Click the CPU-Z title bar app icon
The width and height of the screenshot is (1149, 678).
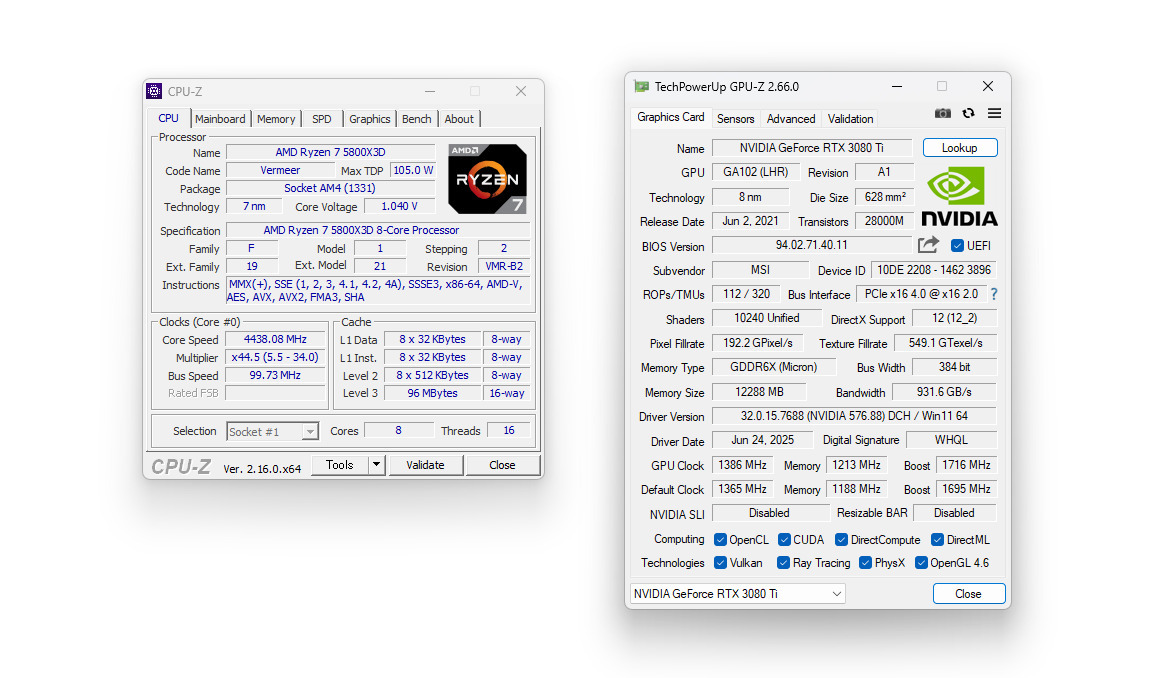154,91
